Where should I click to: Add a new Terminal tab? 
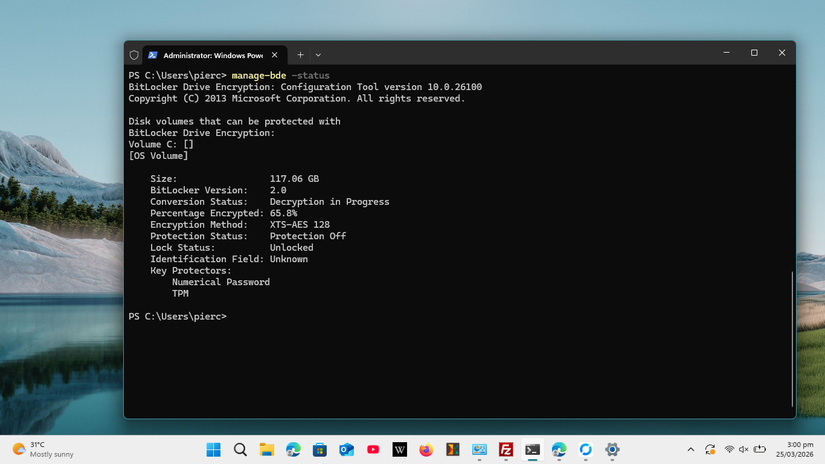[x=300, y=55]
